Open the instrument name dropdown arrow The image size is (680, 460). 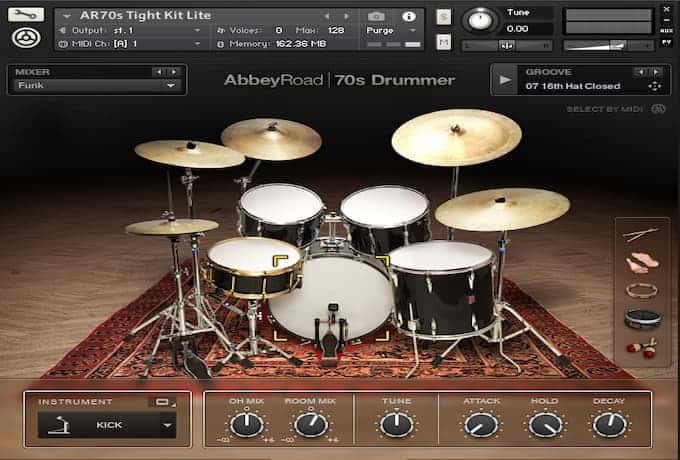[66, 16]
